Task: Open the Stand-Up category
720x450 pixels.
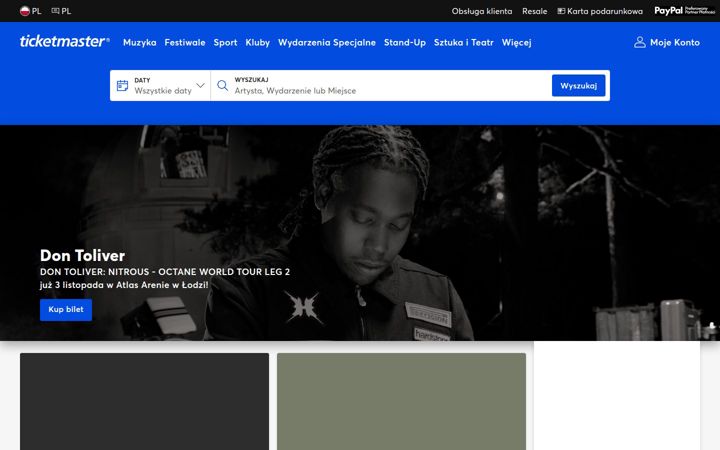Action: pos(405,42)
